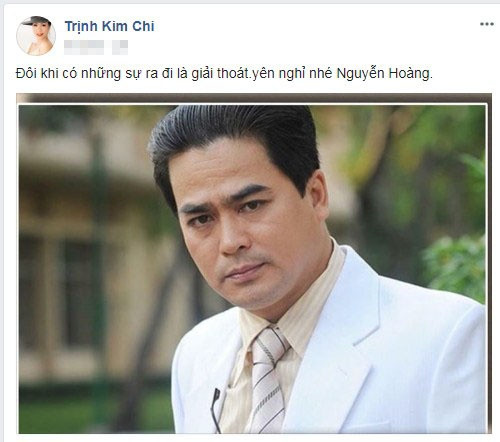Click the post caption starting with "Đôi khi"
Image resolution: width=500 pixels, height=442 pixels.
click(224, 74)
